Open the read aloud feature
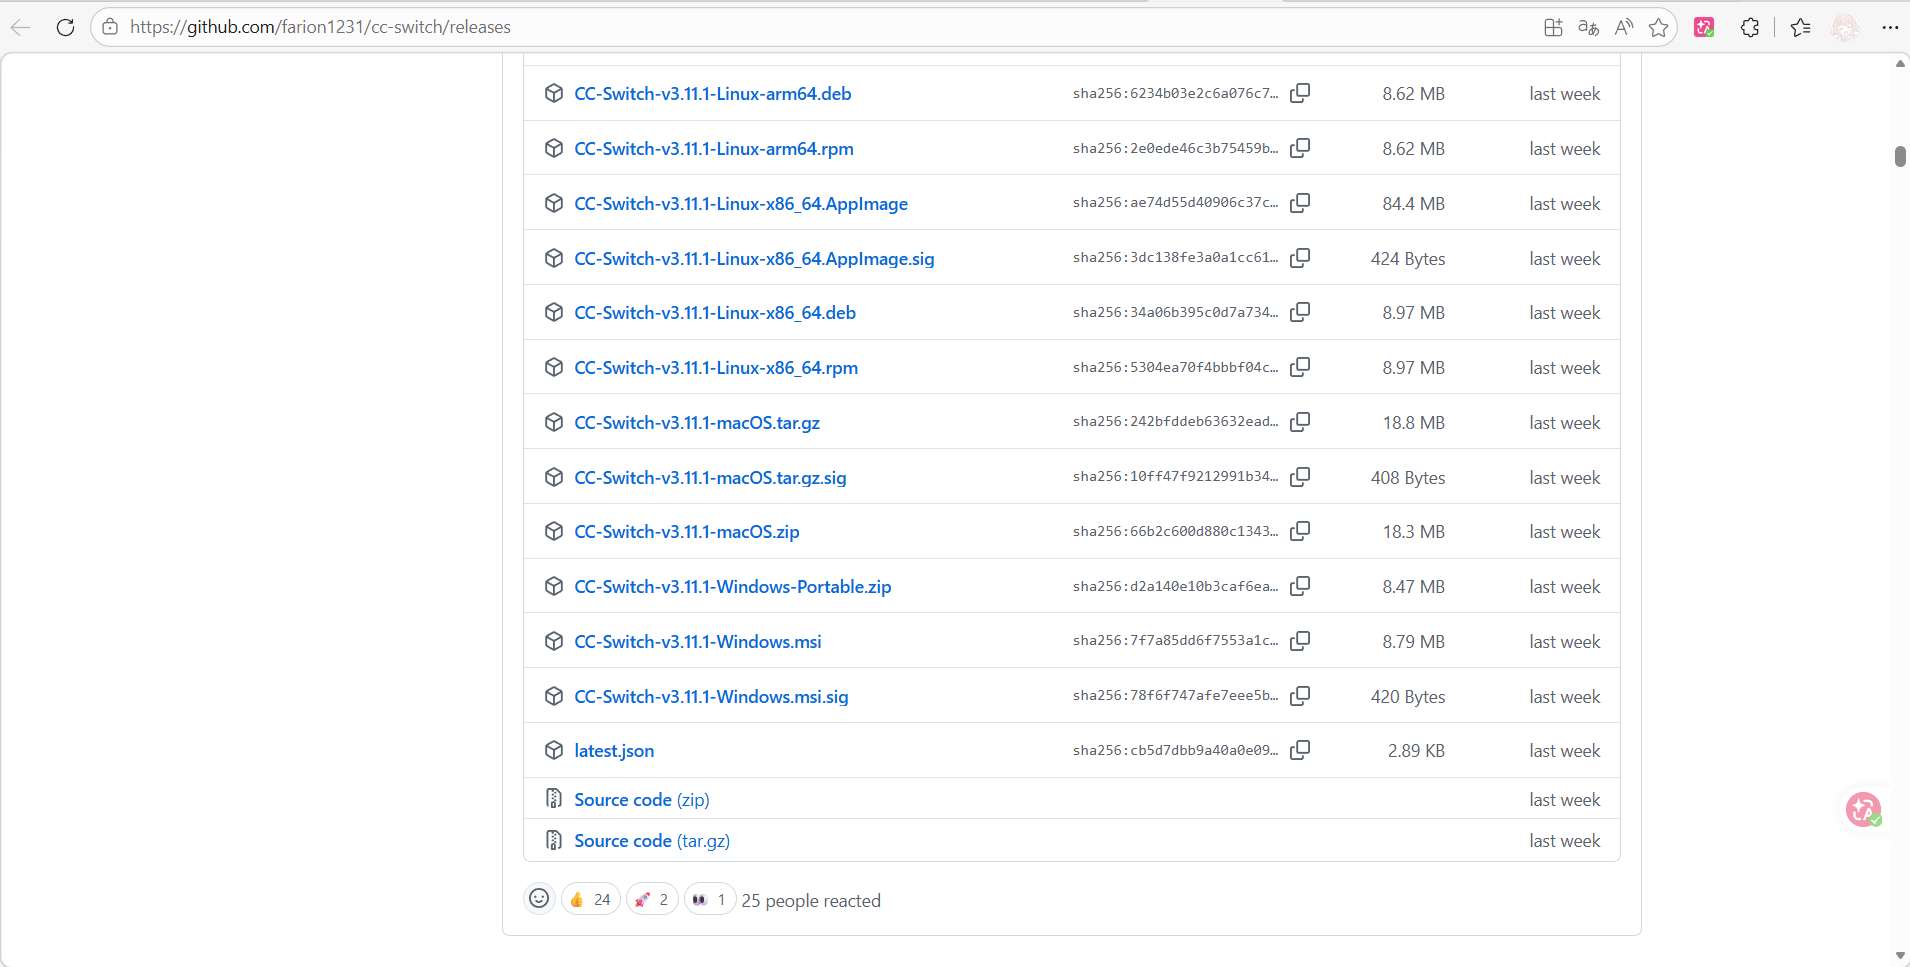 coord(1624,27)
